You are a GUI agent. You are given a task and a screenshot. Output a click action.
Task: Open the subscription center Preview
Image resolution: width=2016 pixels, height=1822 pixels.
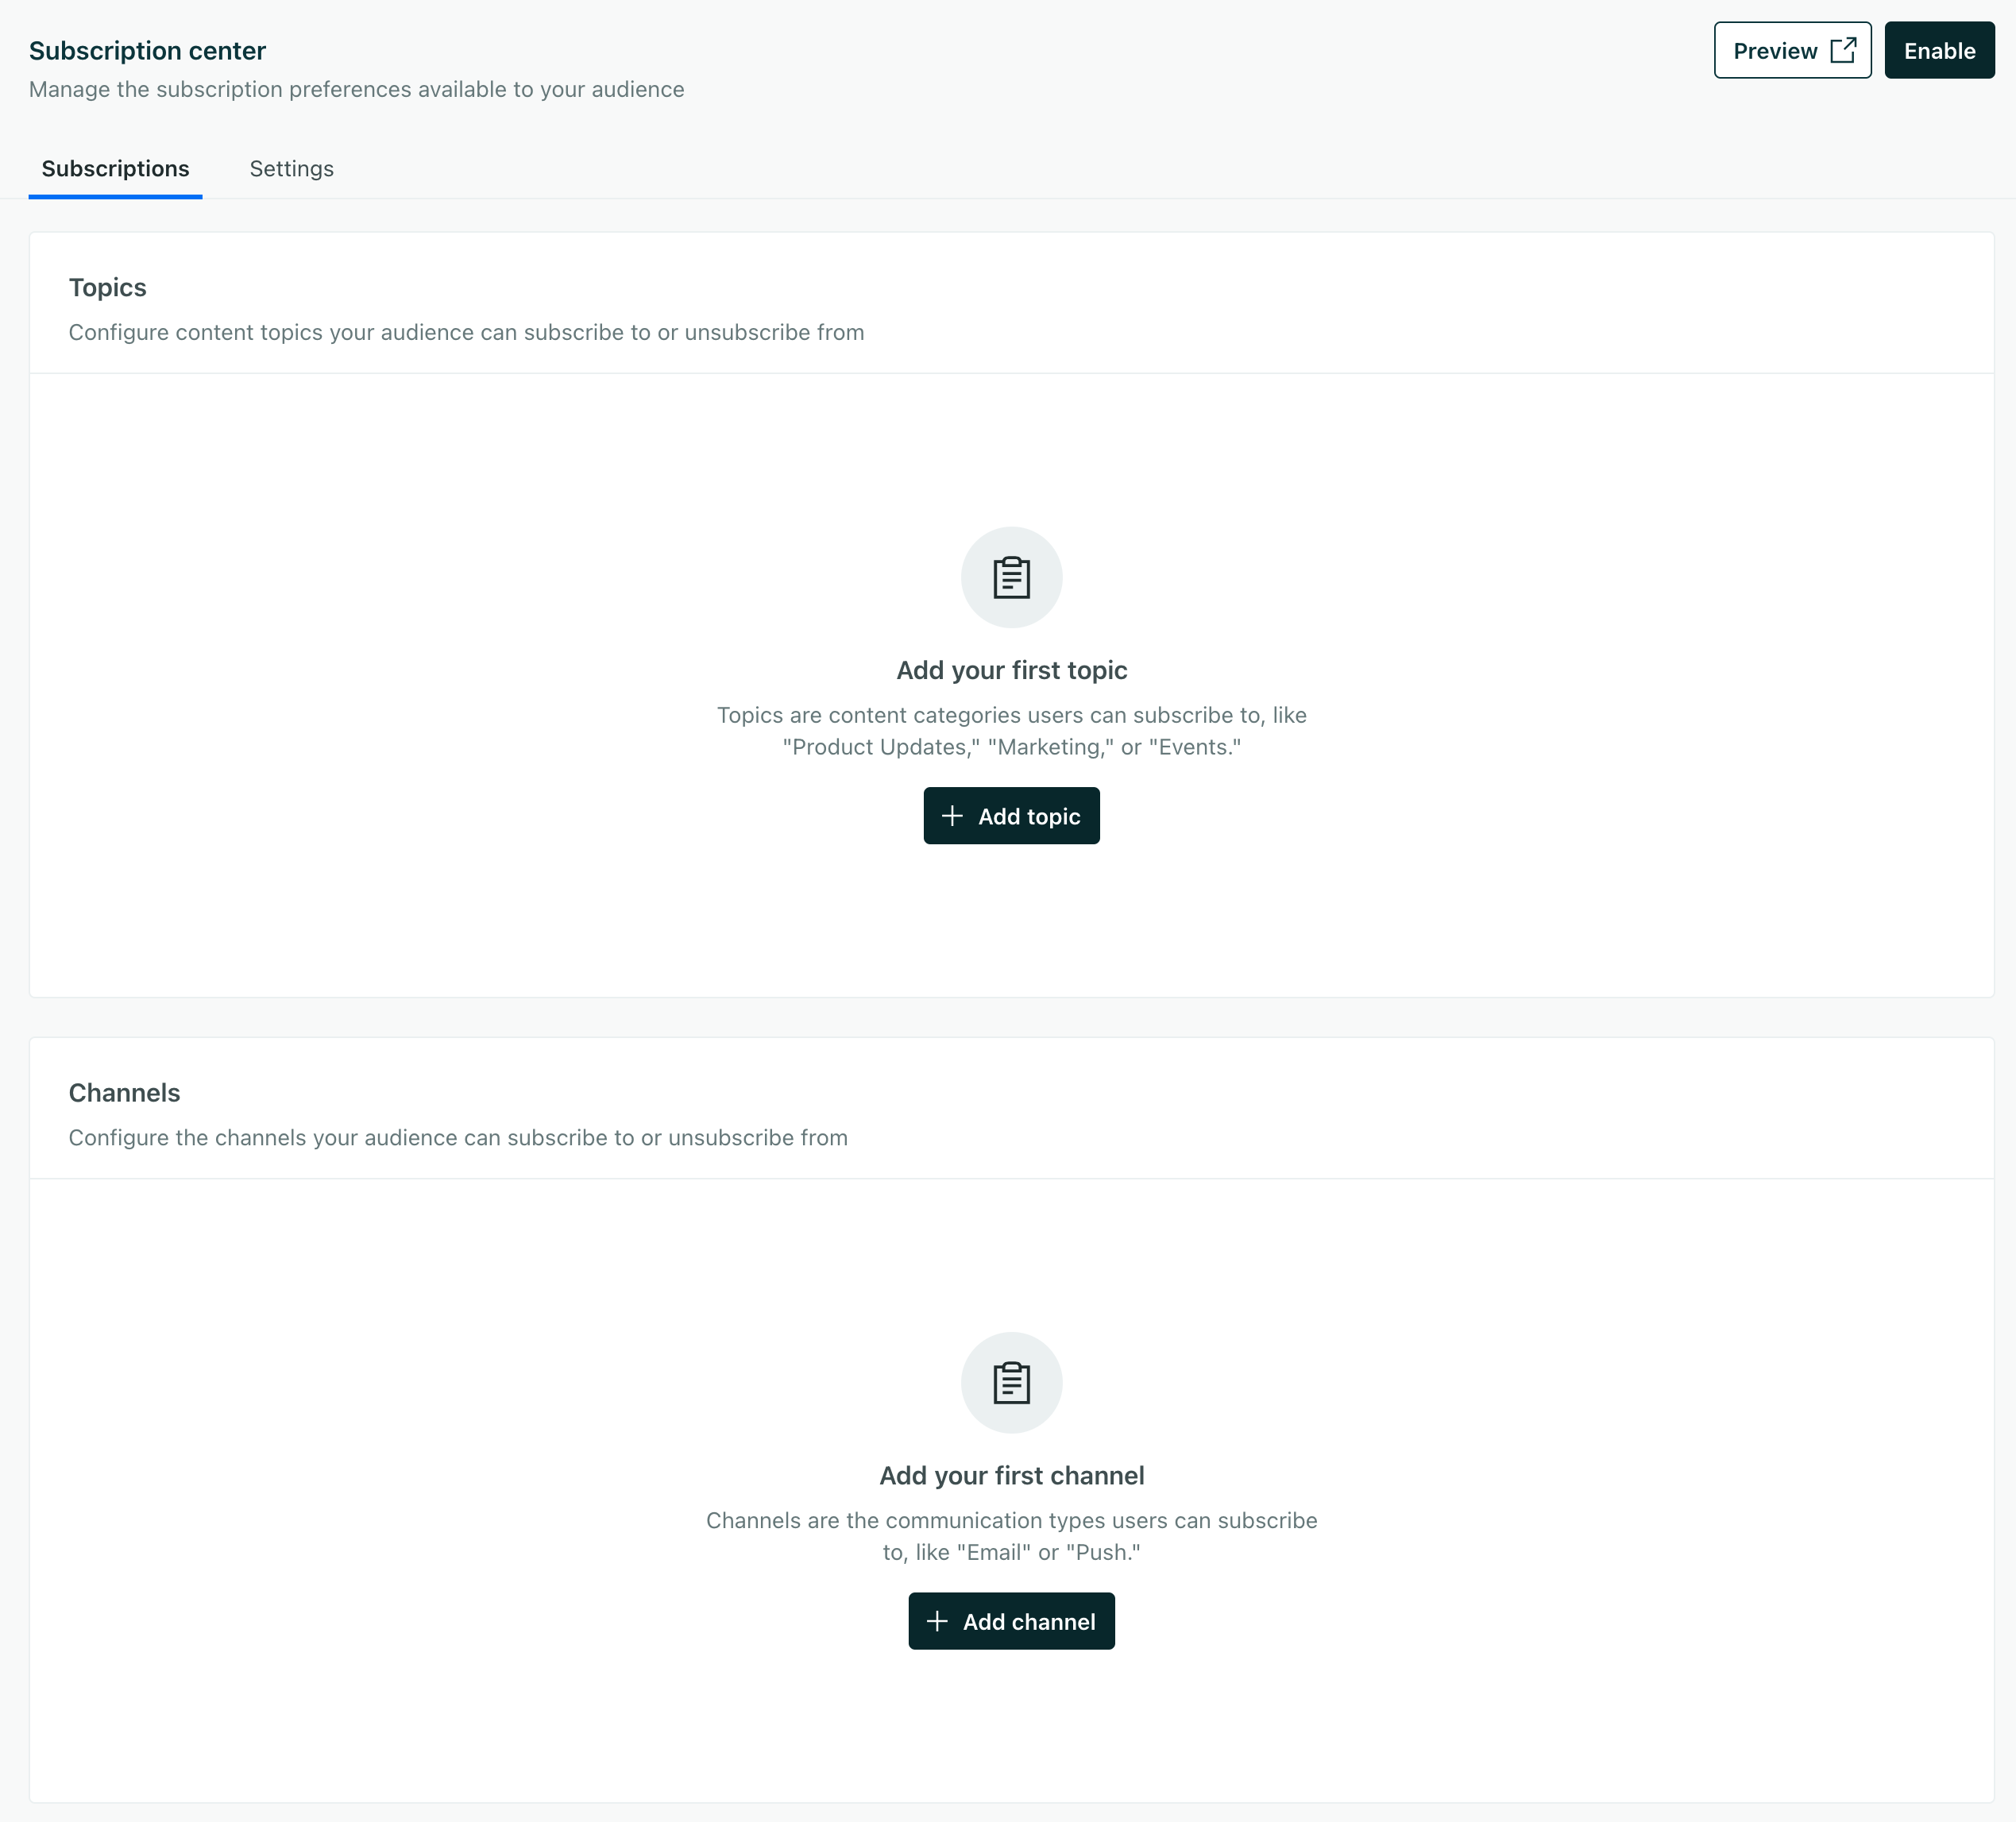[x=1792, y=50]
